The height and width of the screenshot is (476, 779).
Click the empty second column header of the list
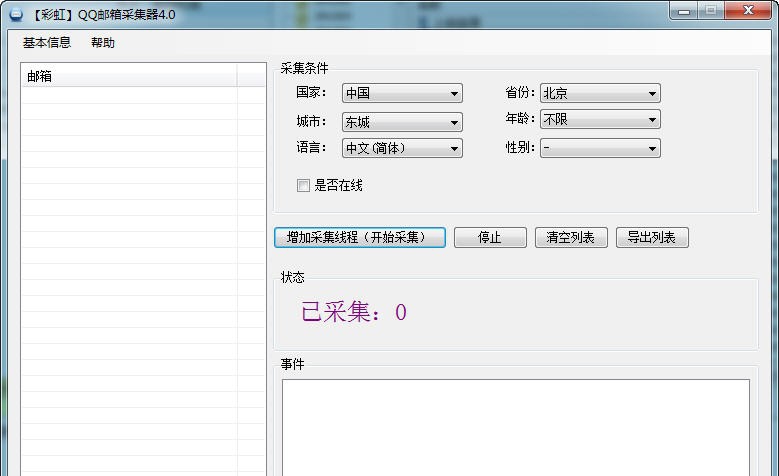[251, 76]
